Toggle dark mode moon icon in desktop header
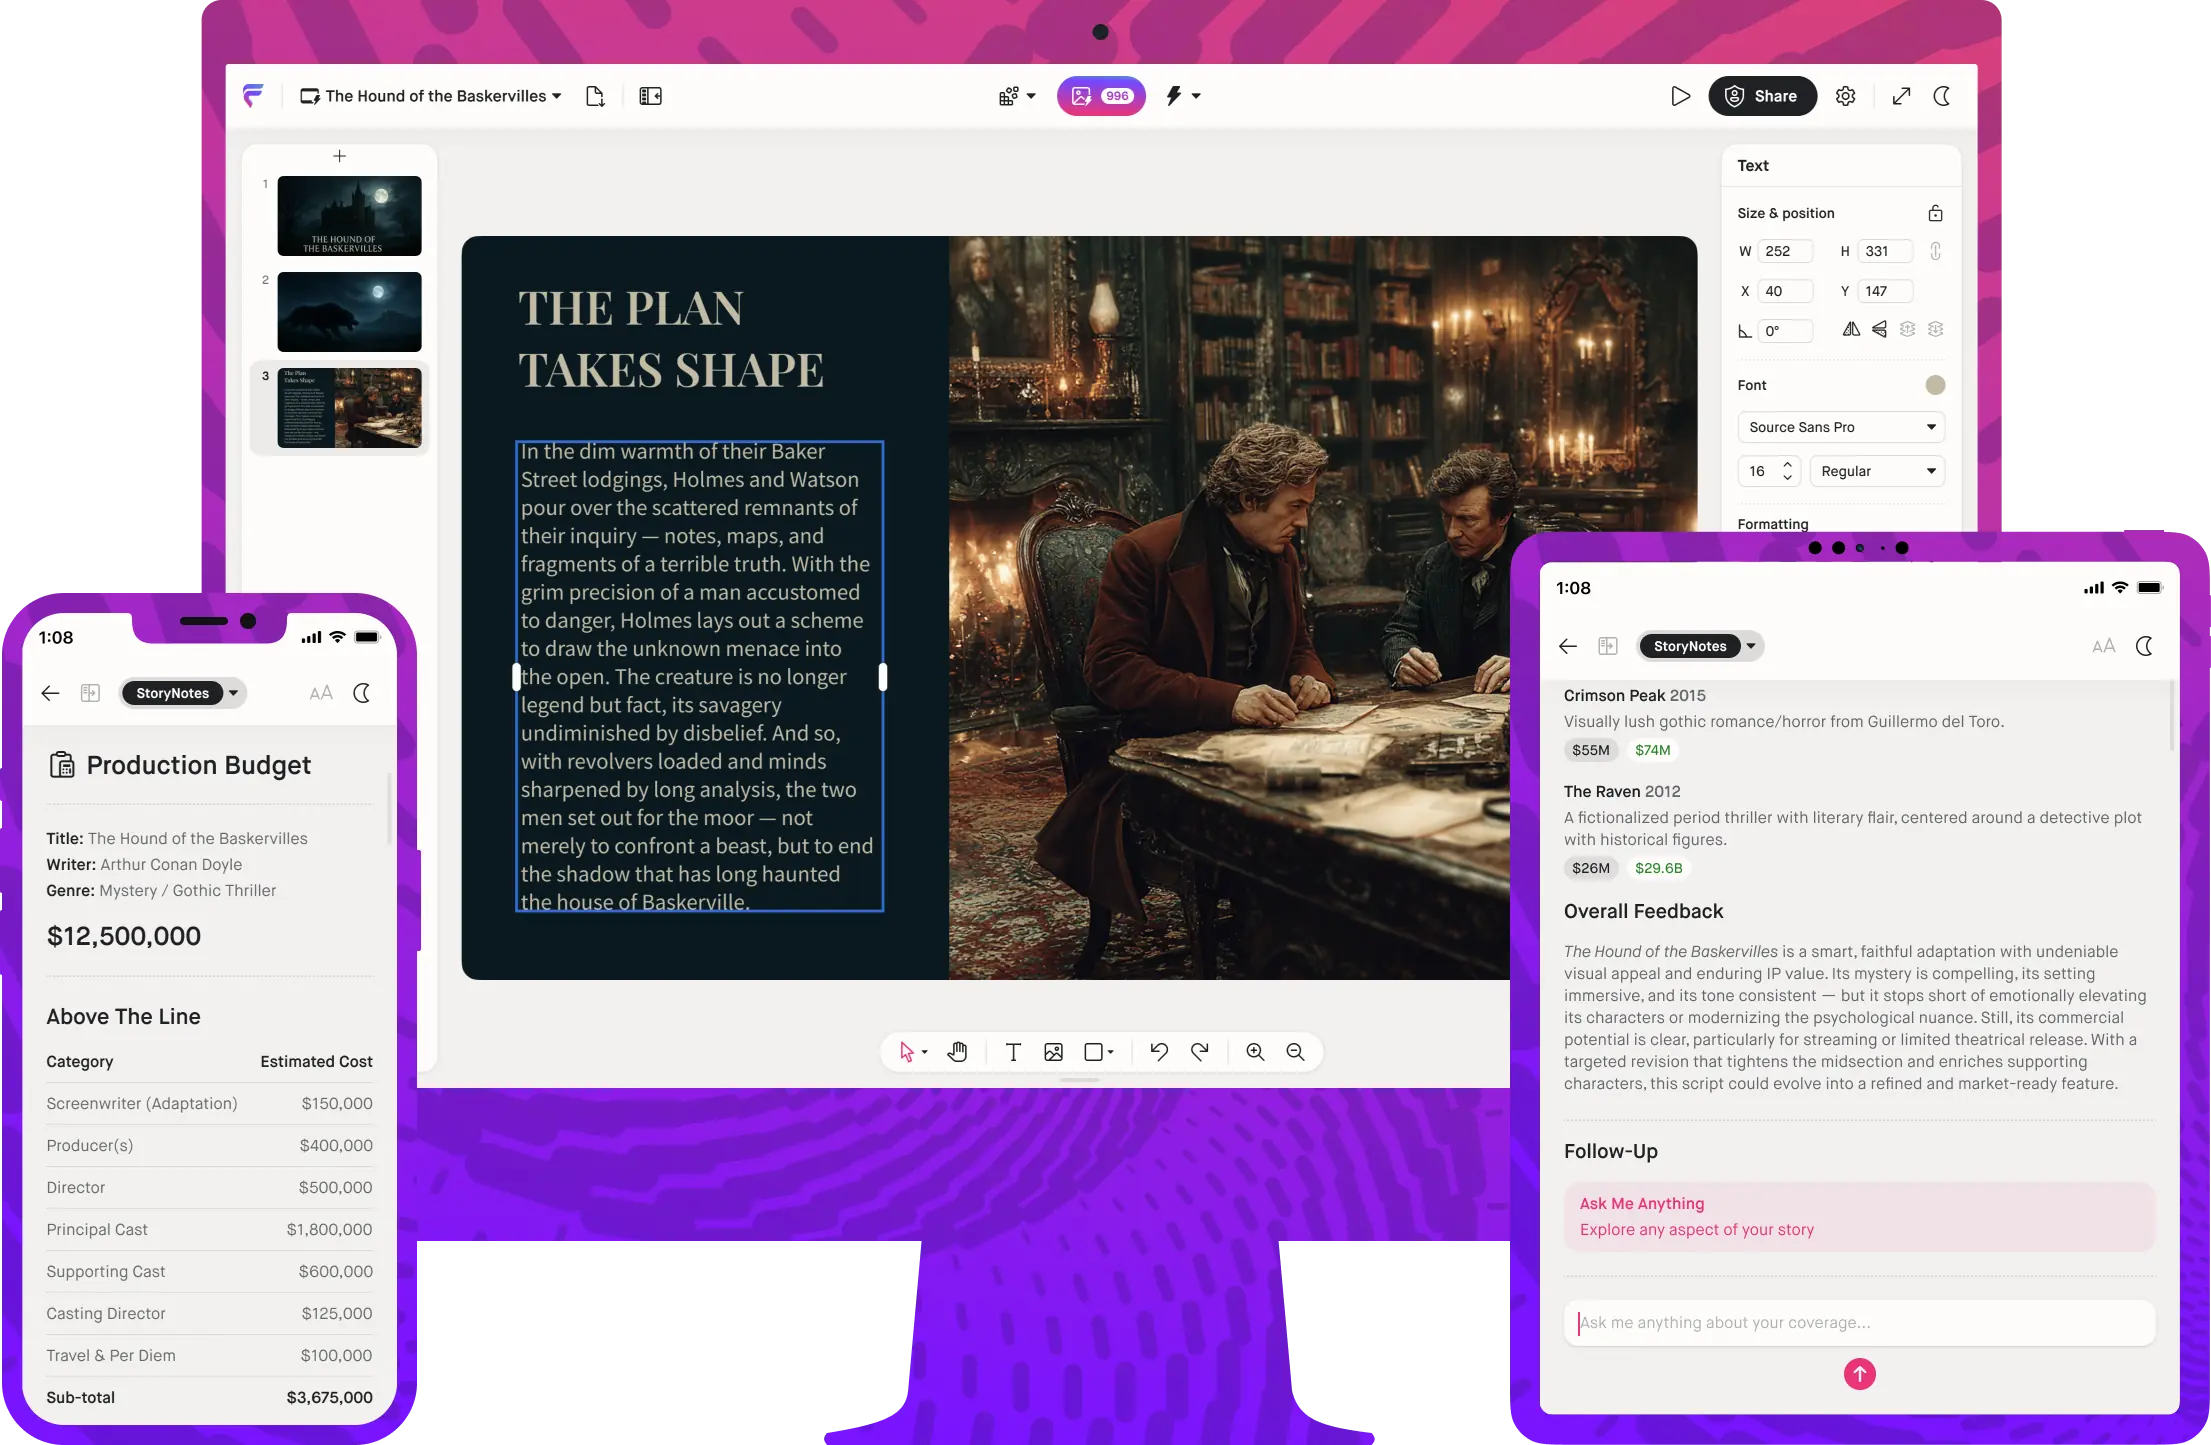Screen dimensions: 2211x1445 point(1942,96)
